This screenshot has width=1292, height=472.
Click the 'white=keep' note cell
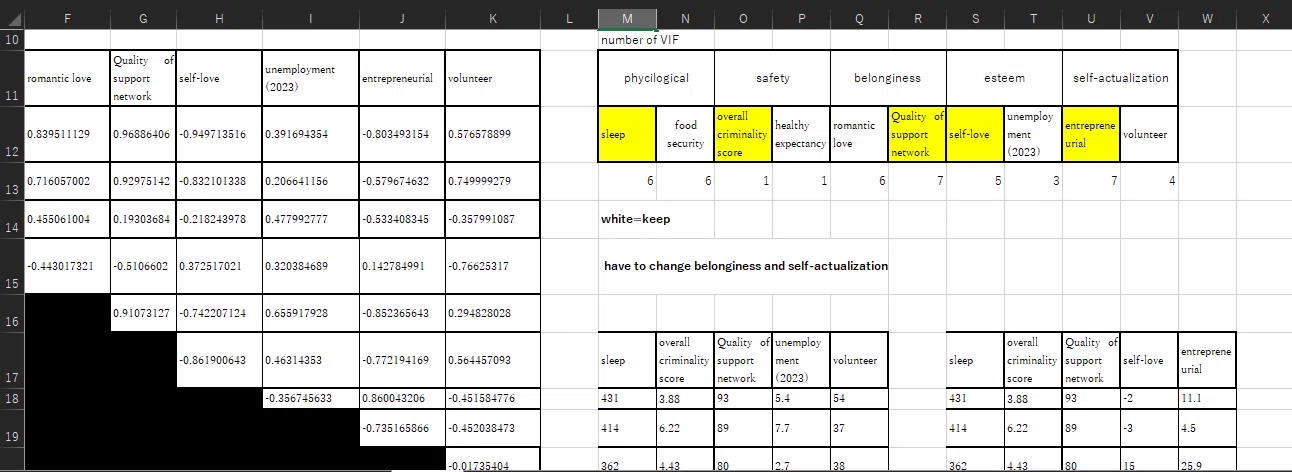628,218
